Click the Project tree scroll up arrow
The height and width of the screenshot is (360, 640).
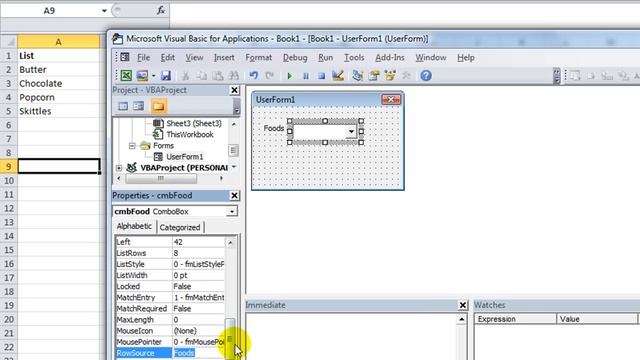tap(233, 124)
